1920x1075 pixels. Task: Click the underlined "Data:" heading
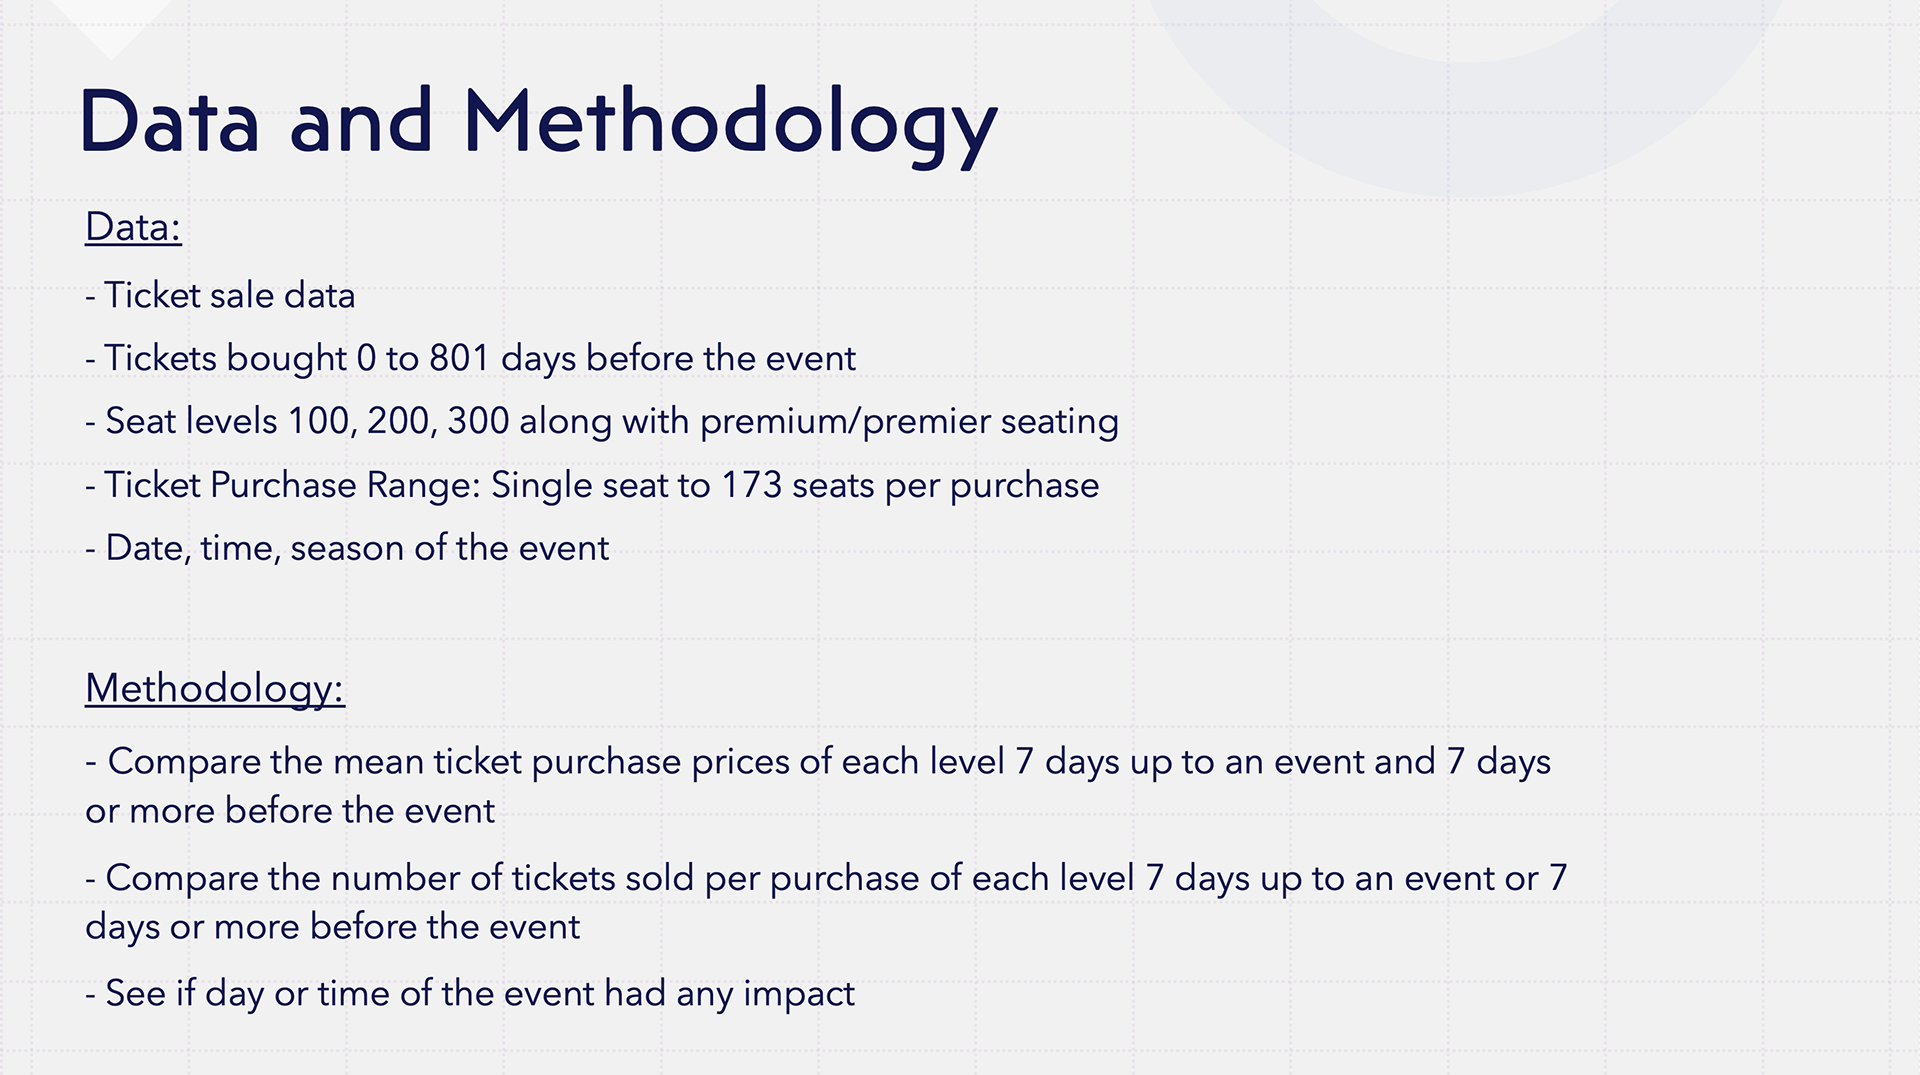133,227
